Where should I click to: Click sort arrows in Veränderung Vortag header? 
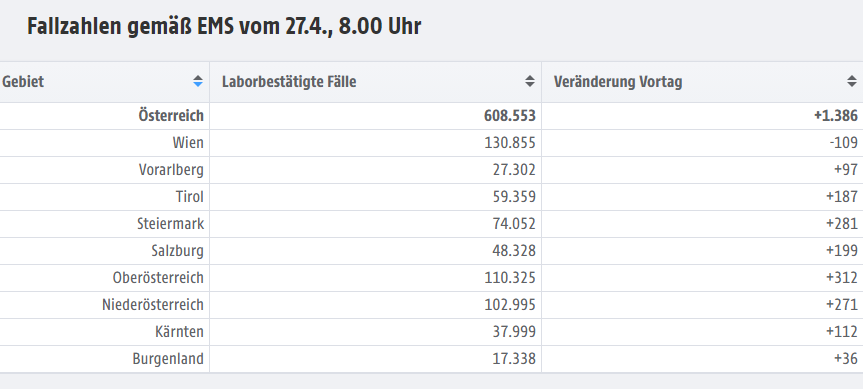click(851, 81)
